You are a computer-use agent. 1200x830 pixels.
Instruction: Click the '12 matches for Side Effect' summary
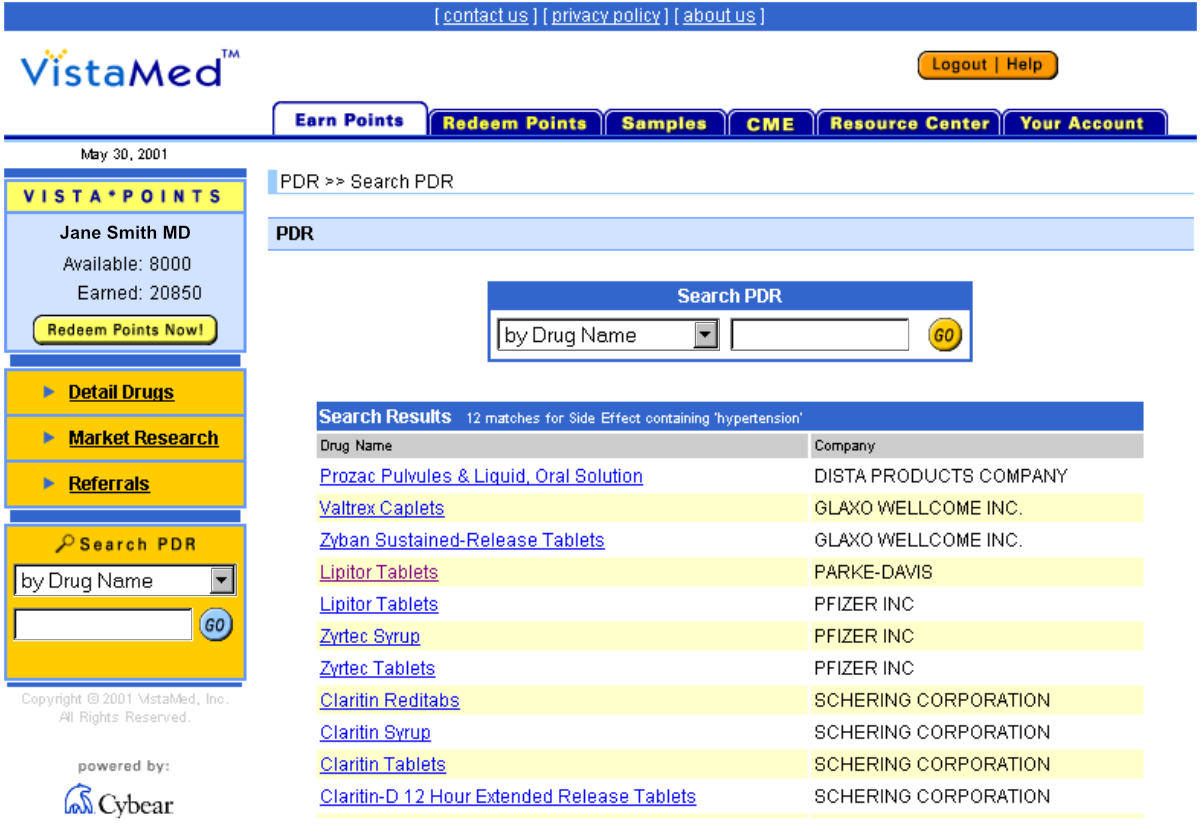[634, 418]
